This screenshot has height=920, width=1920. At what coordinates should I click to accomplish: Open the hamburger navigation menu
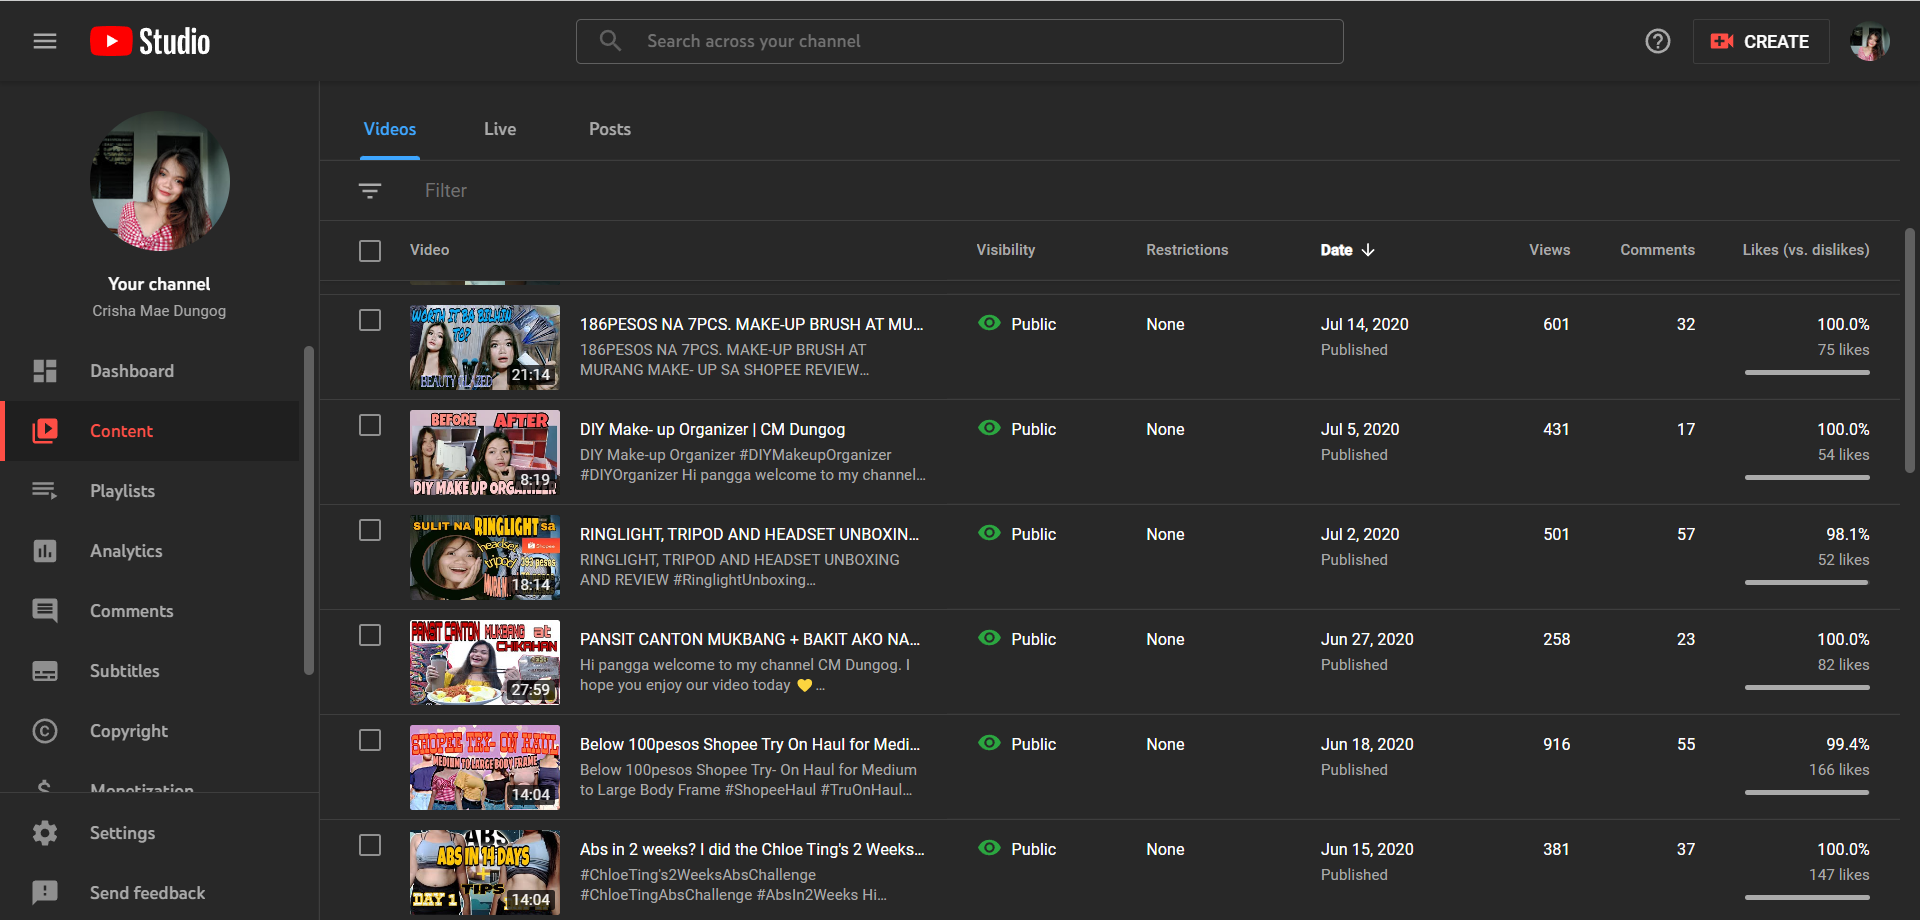45,41
